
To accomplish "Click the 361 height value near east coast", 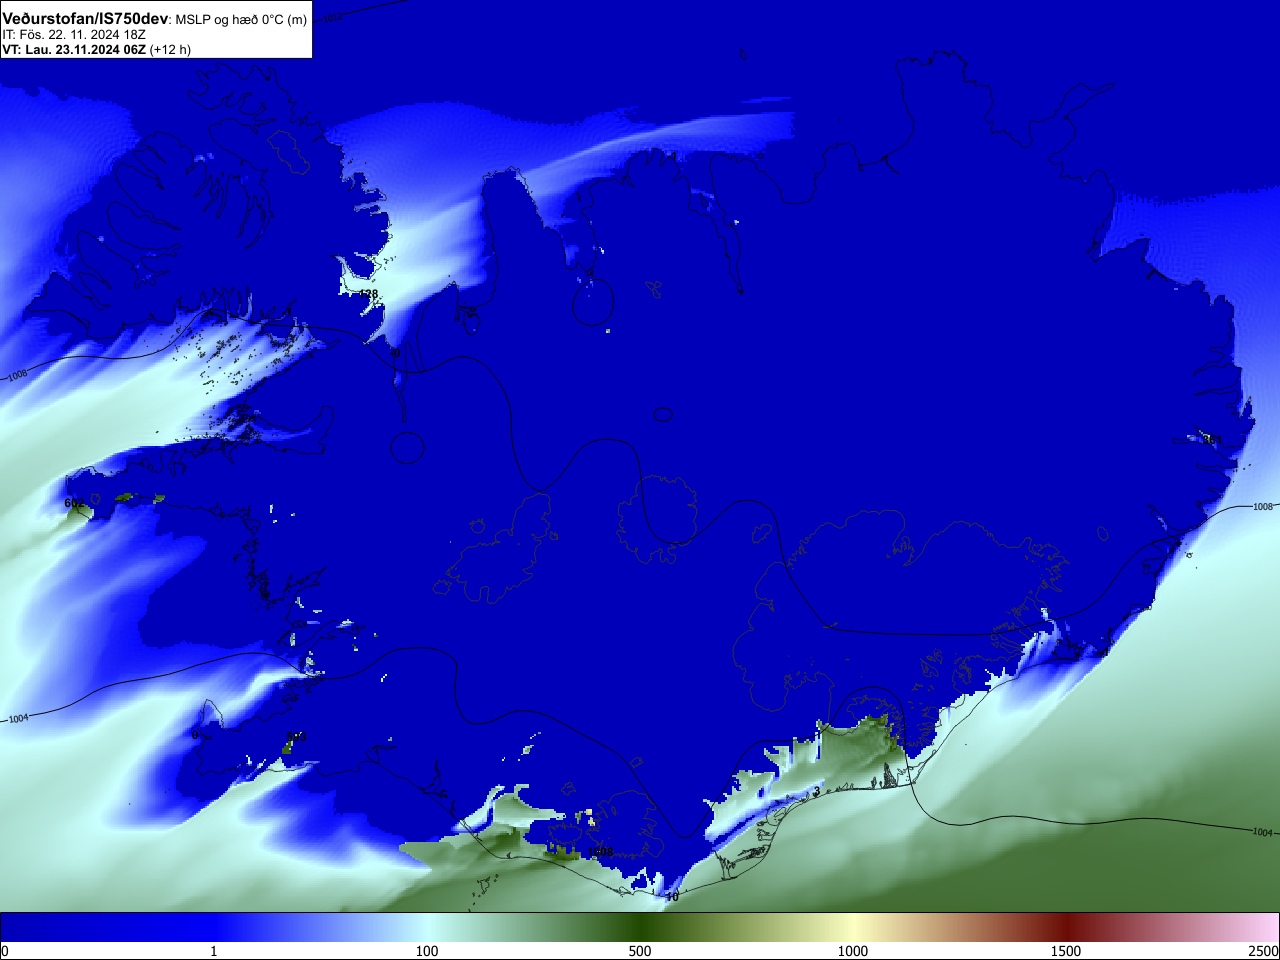I will coord(1212,439).
